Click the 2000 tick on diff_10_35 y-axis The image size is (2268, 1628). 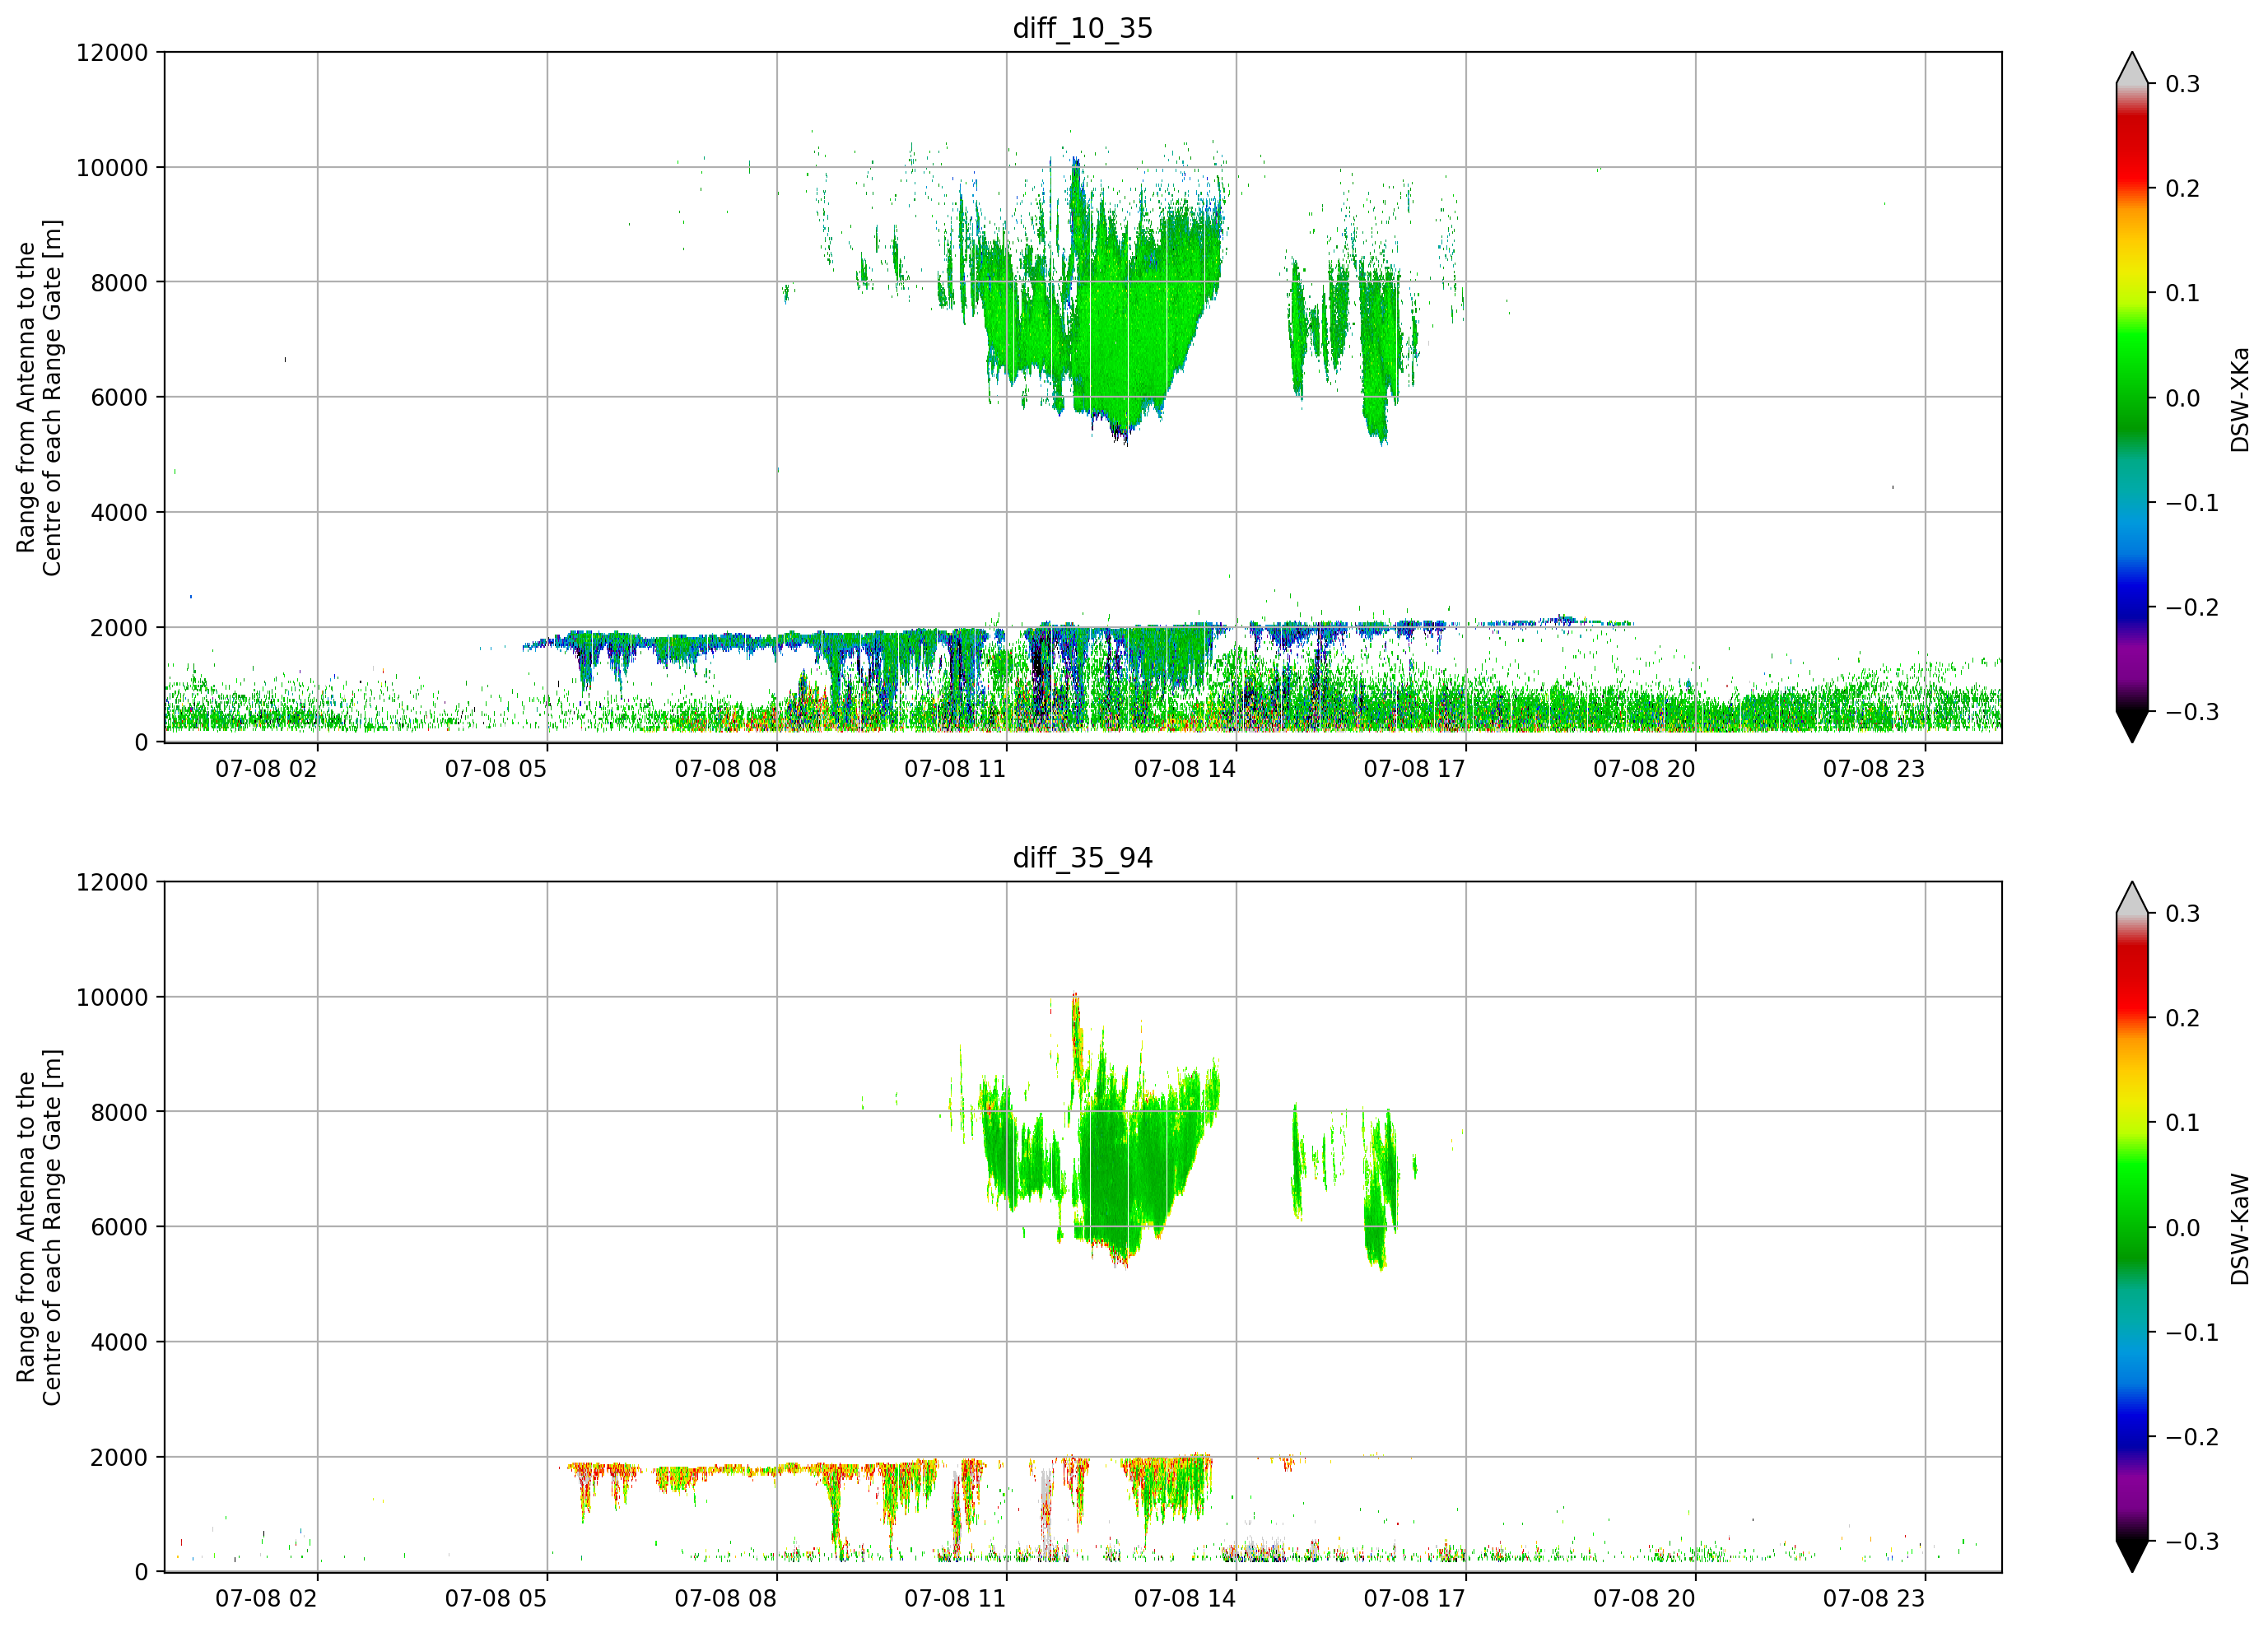click(119, 628)
